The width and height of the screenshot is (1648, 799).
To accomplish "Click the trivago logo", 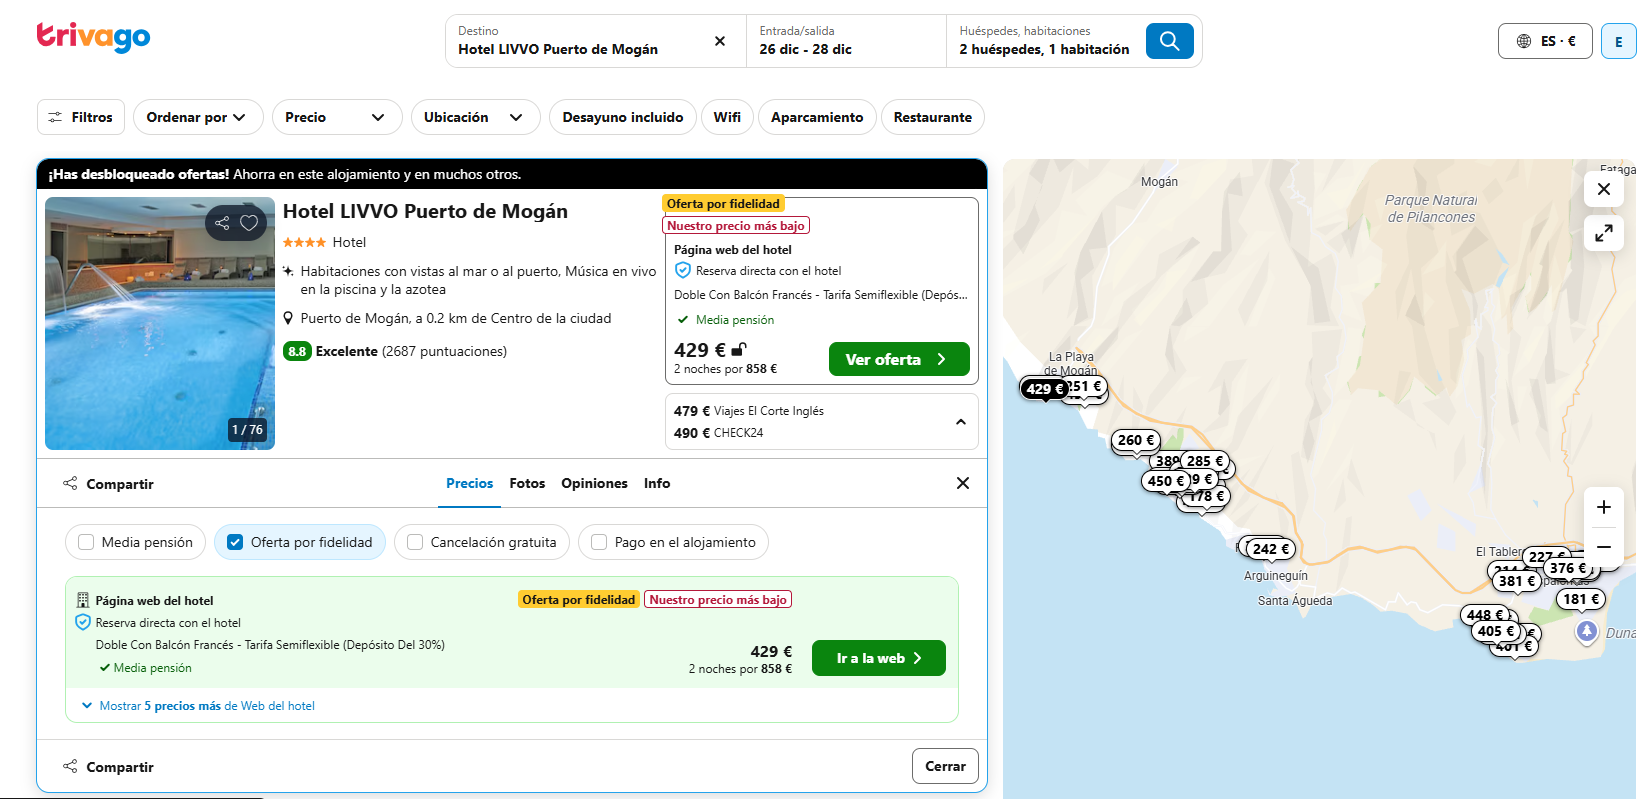I will click(x=93, y=37).
